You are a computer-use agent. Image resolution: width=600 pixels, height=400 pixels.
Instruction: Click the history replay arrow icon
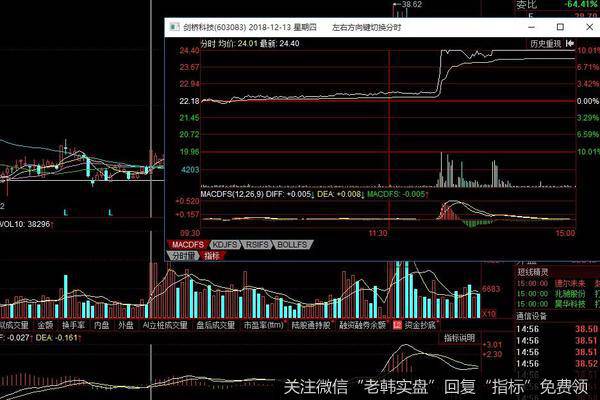click(x=570, y=44)
